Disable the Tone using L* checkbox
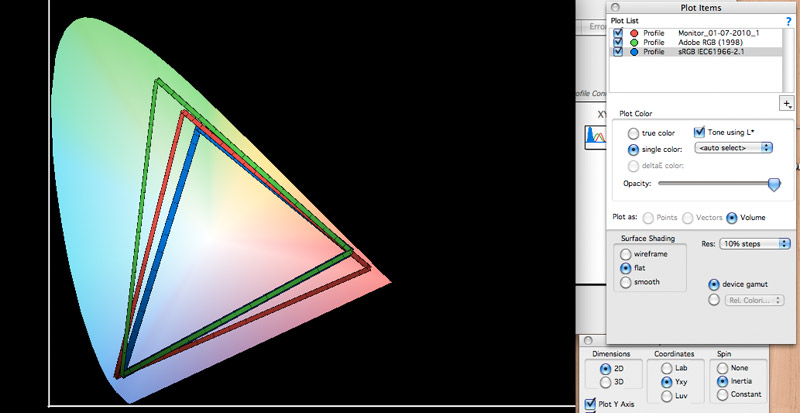Screen dimensions: 800x413 (700, 132)
